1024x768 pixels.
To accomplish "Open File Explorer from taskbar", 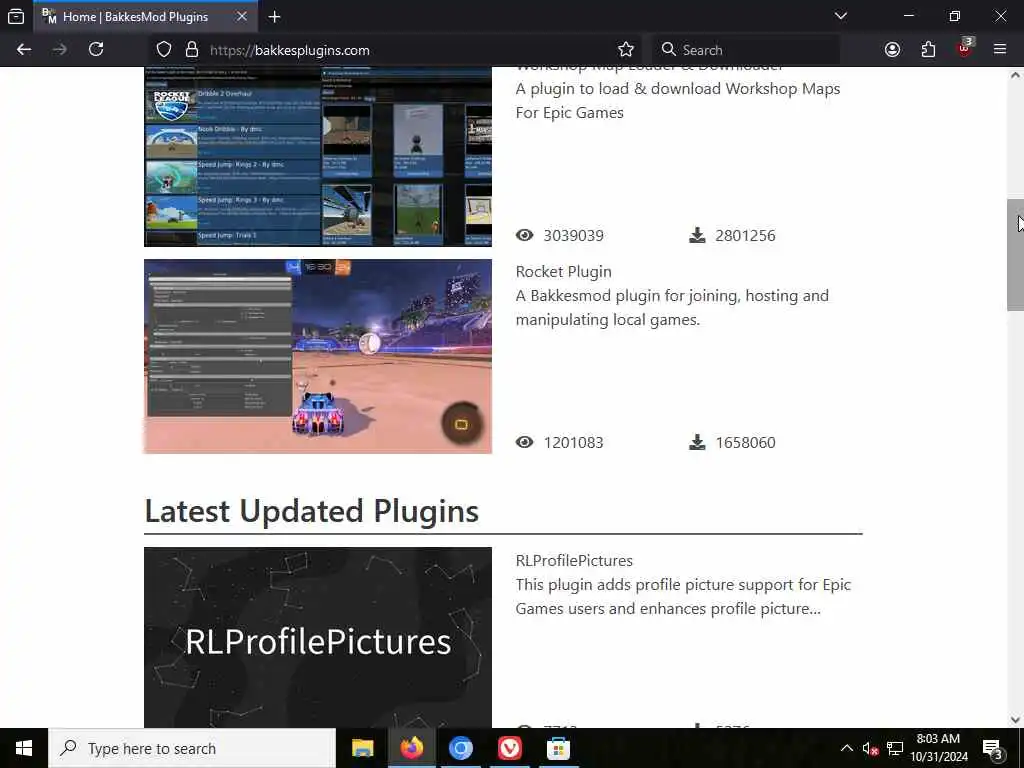I will click(x=362, y=748).
